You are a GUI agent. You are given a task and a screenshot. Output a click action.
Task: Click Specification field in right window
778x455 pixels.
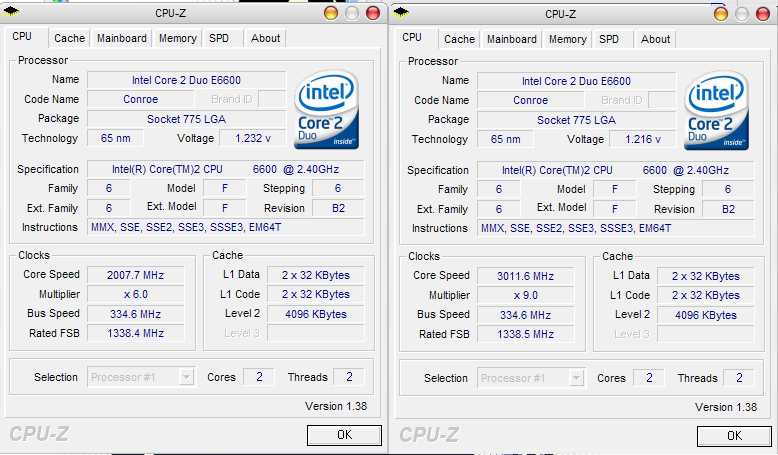[616, 170]
